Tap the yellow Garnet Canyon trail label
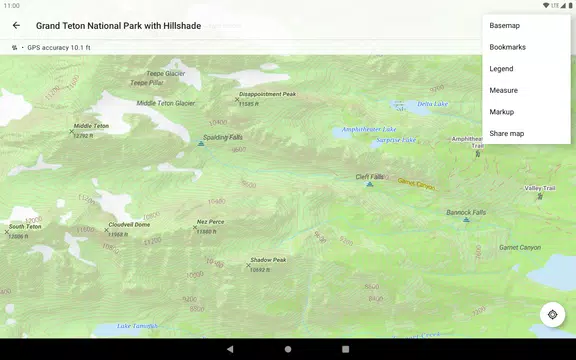 tap(417, 184)
